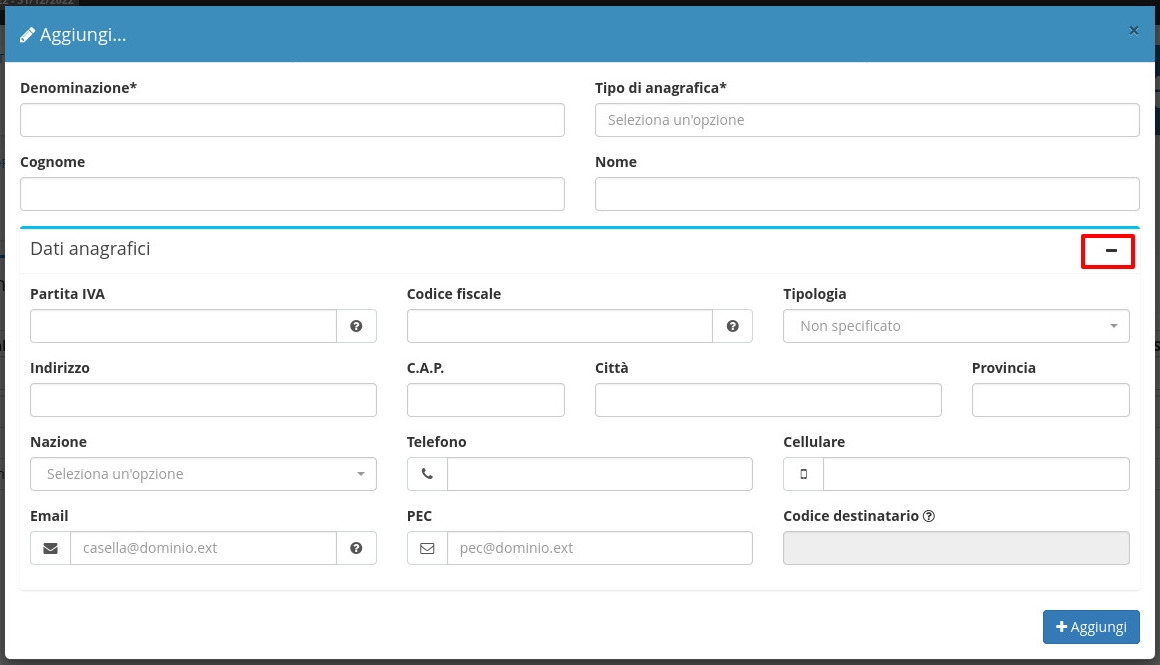Click the envelope icon beside PEC field
The width and height of the screenshot is (1160, 665).
427,548
